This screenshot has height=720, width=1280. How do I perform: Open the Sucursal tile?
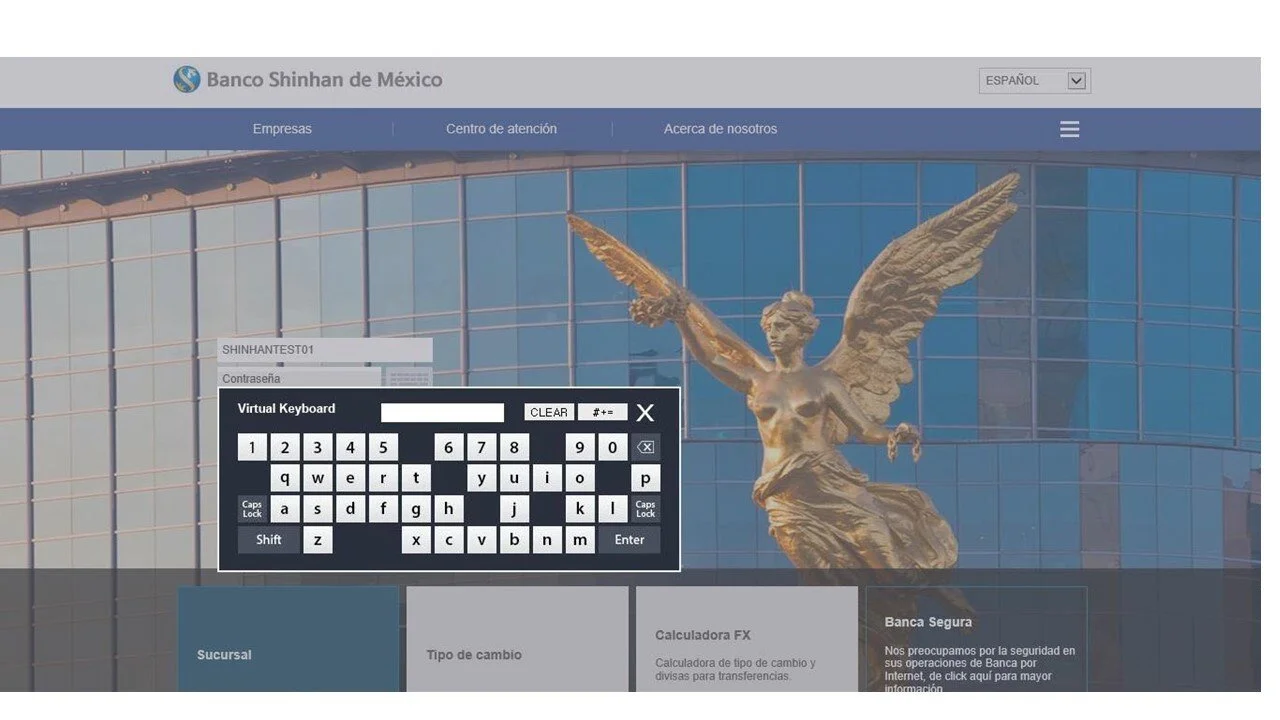click(289, 639)
